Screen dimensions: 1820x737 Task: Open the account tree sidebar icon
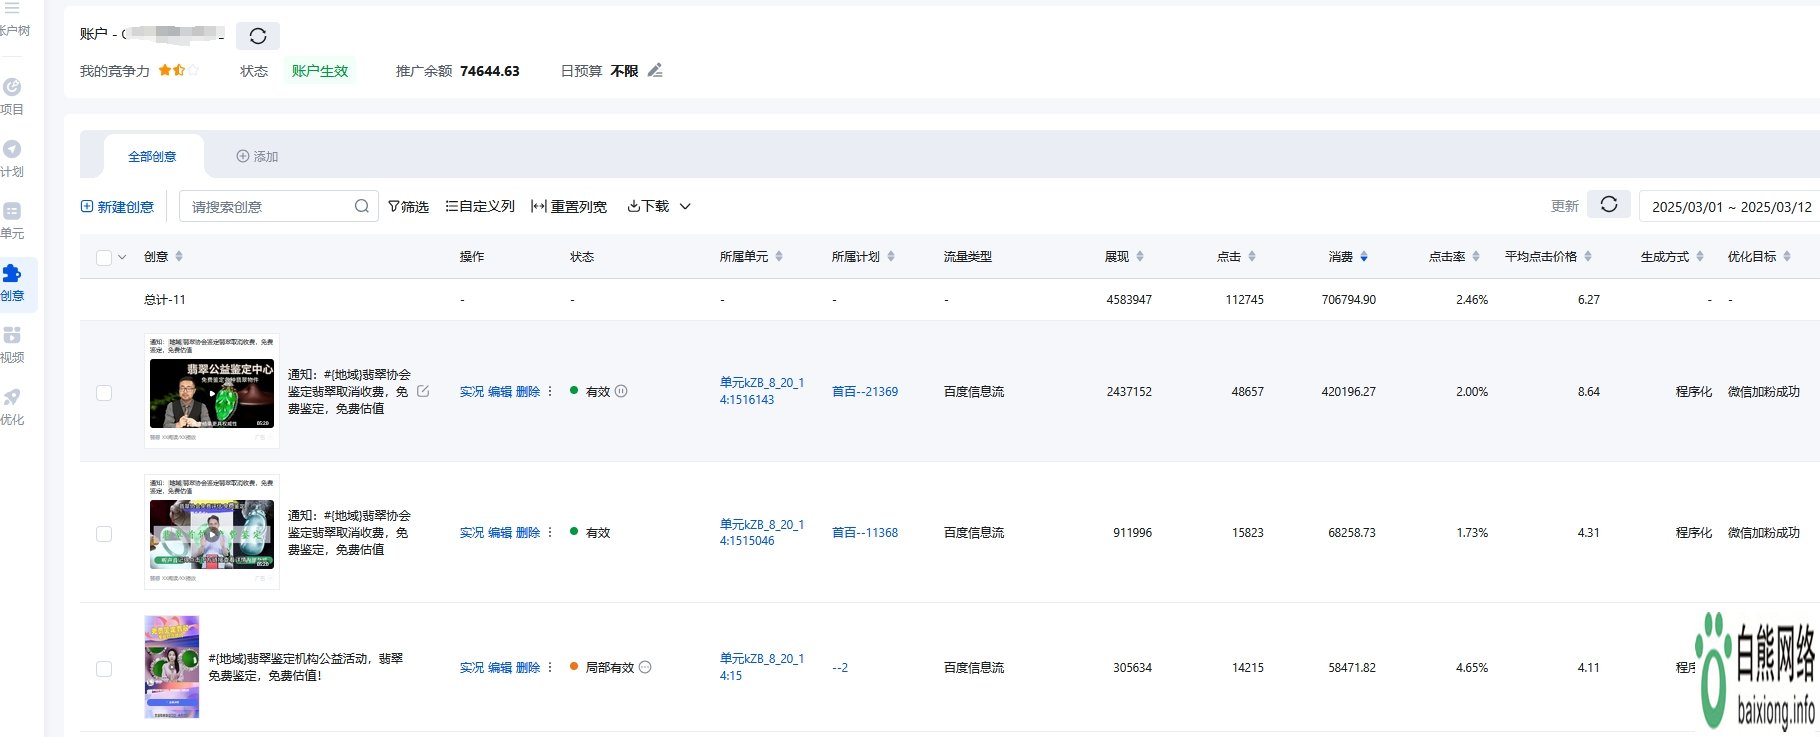12,8
